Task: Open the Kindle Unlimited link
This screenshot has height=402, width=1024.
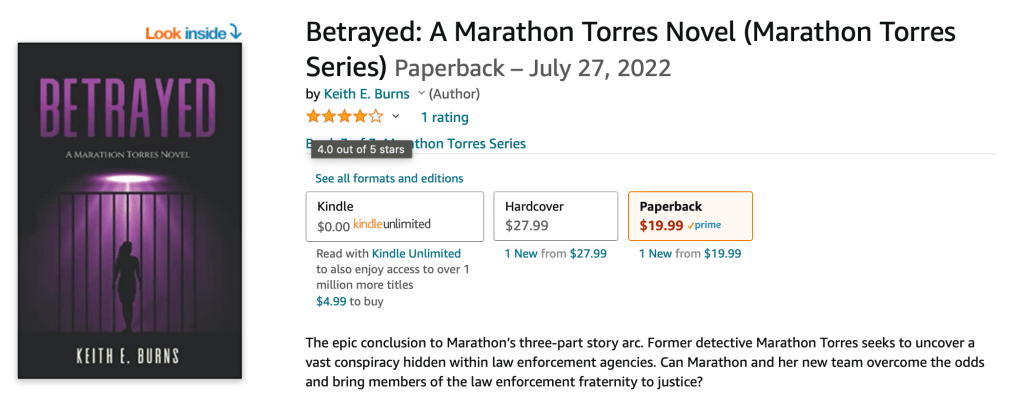Action: [416, 254]
